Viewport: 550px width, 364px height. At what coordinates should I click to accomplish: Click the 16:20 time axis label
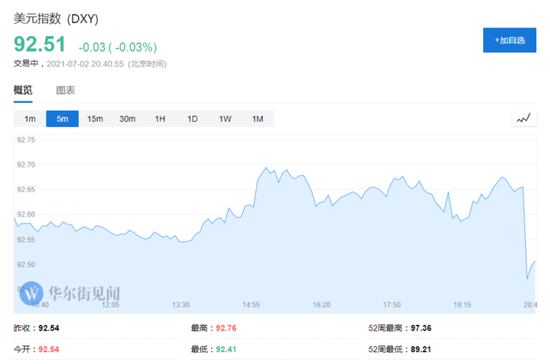[x=321, y=305]
